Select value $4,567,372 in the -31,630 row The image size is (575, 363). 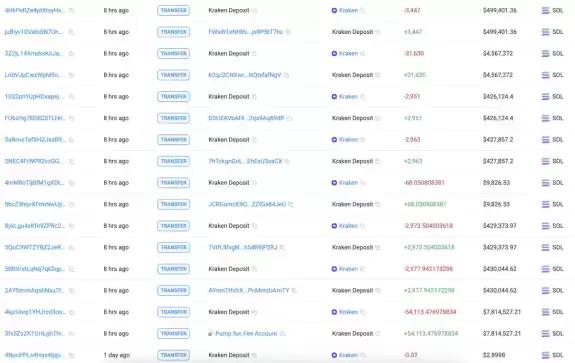click(498, 54)
